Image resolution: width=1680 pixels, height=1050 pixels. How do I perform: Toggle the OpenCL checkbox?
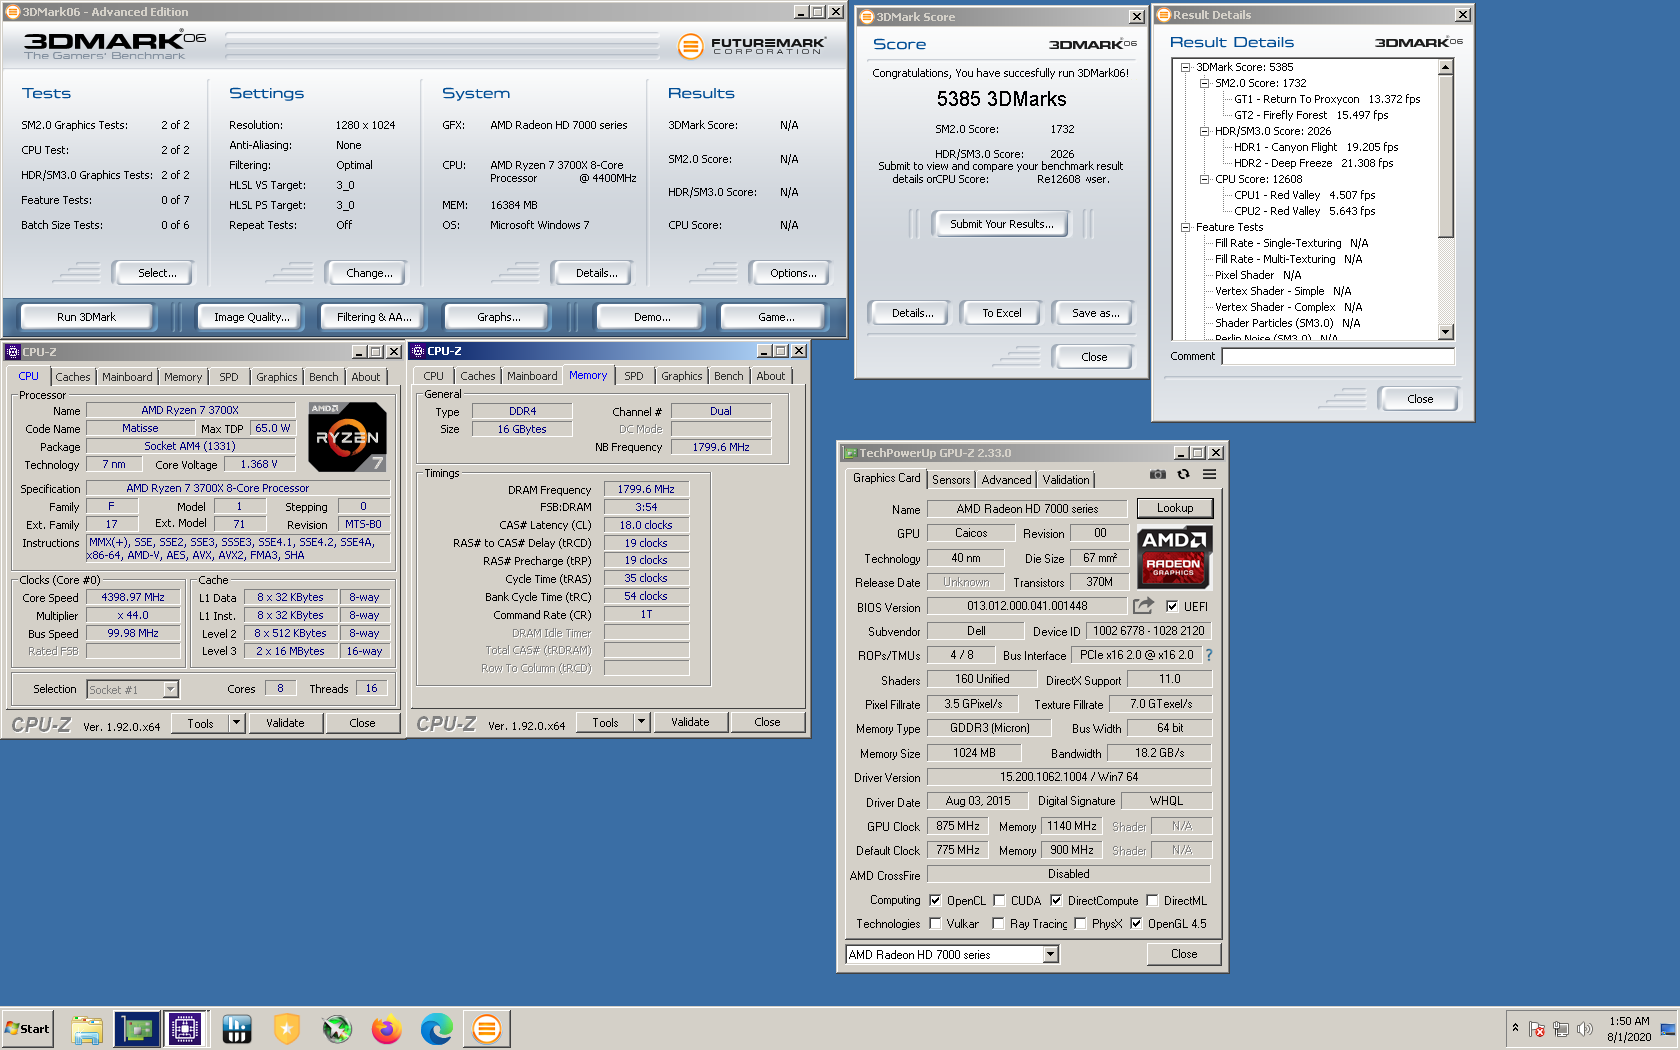point(935,900)
